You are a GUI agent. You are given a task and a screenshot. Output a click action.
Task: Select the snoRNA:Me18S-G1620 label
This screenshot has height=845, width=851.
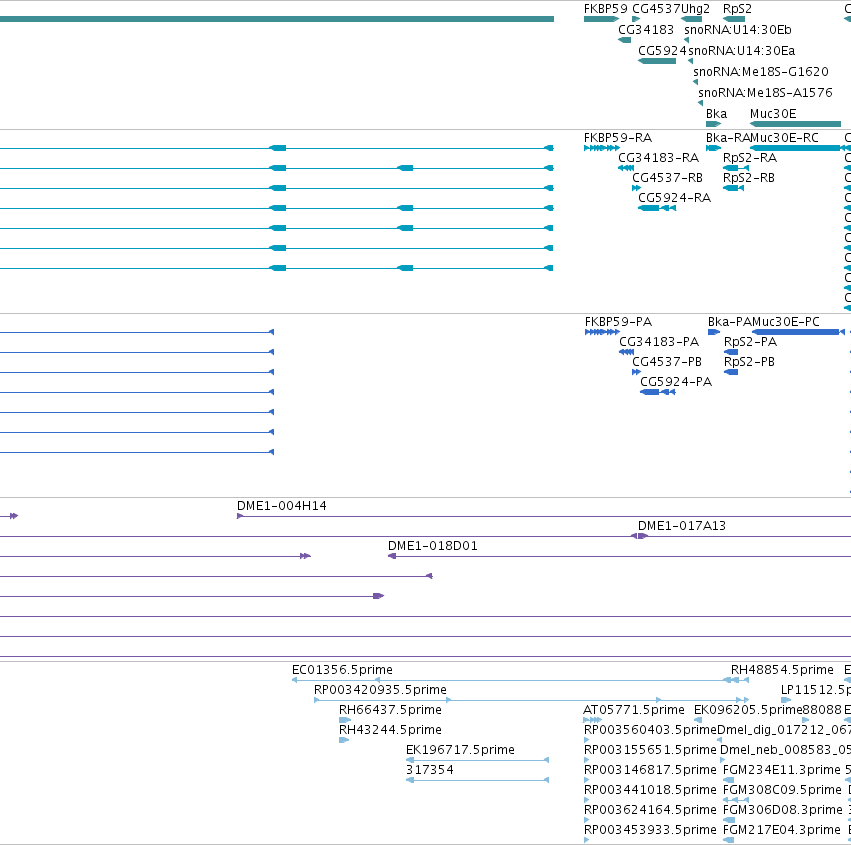click(761, 72)
